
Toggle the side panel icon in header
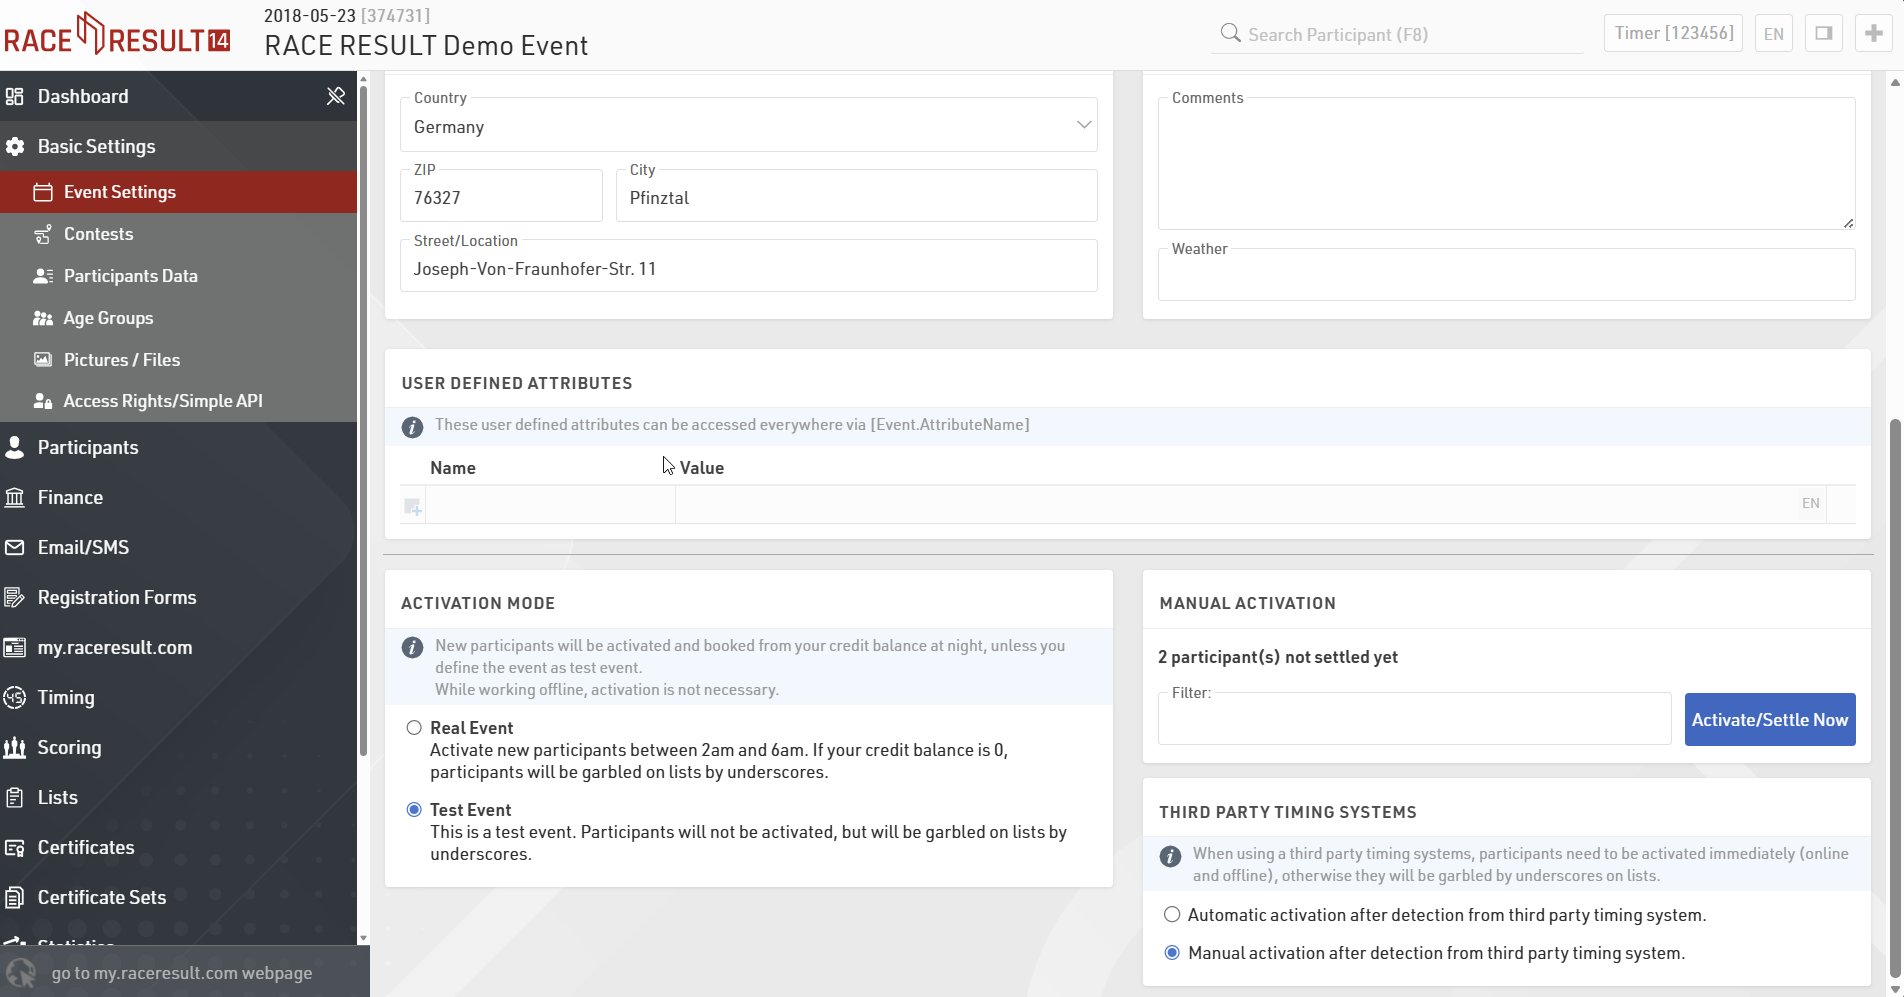1823,34
